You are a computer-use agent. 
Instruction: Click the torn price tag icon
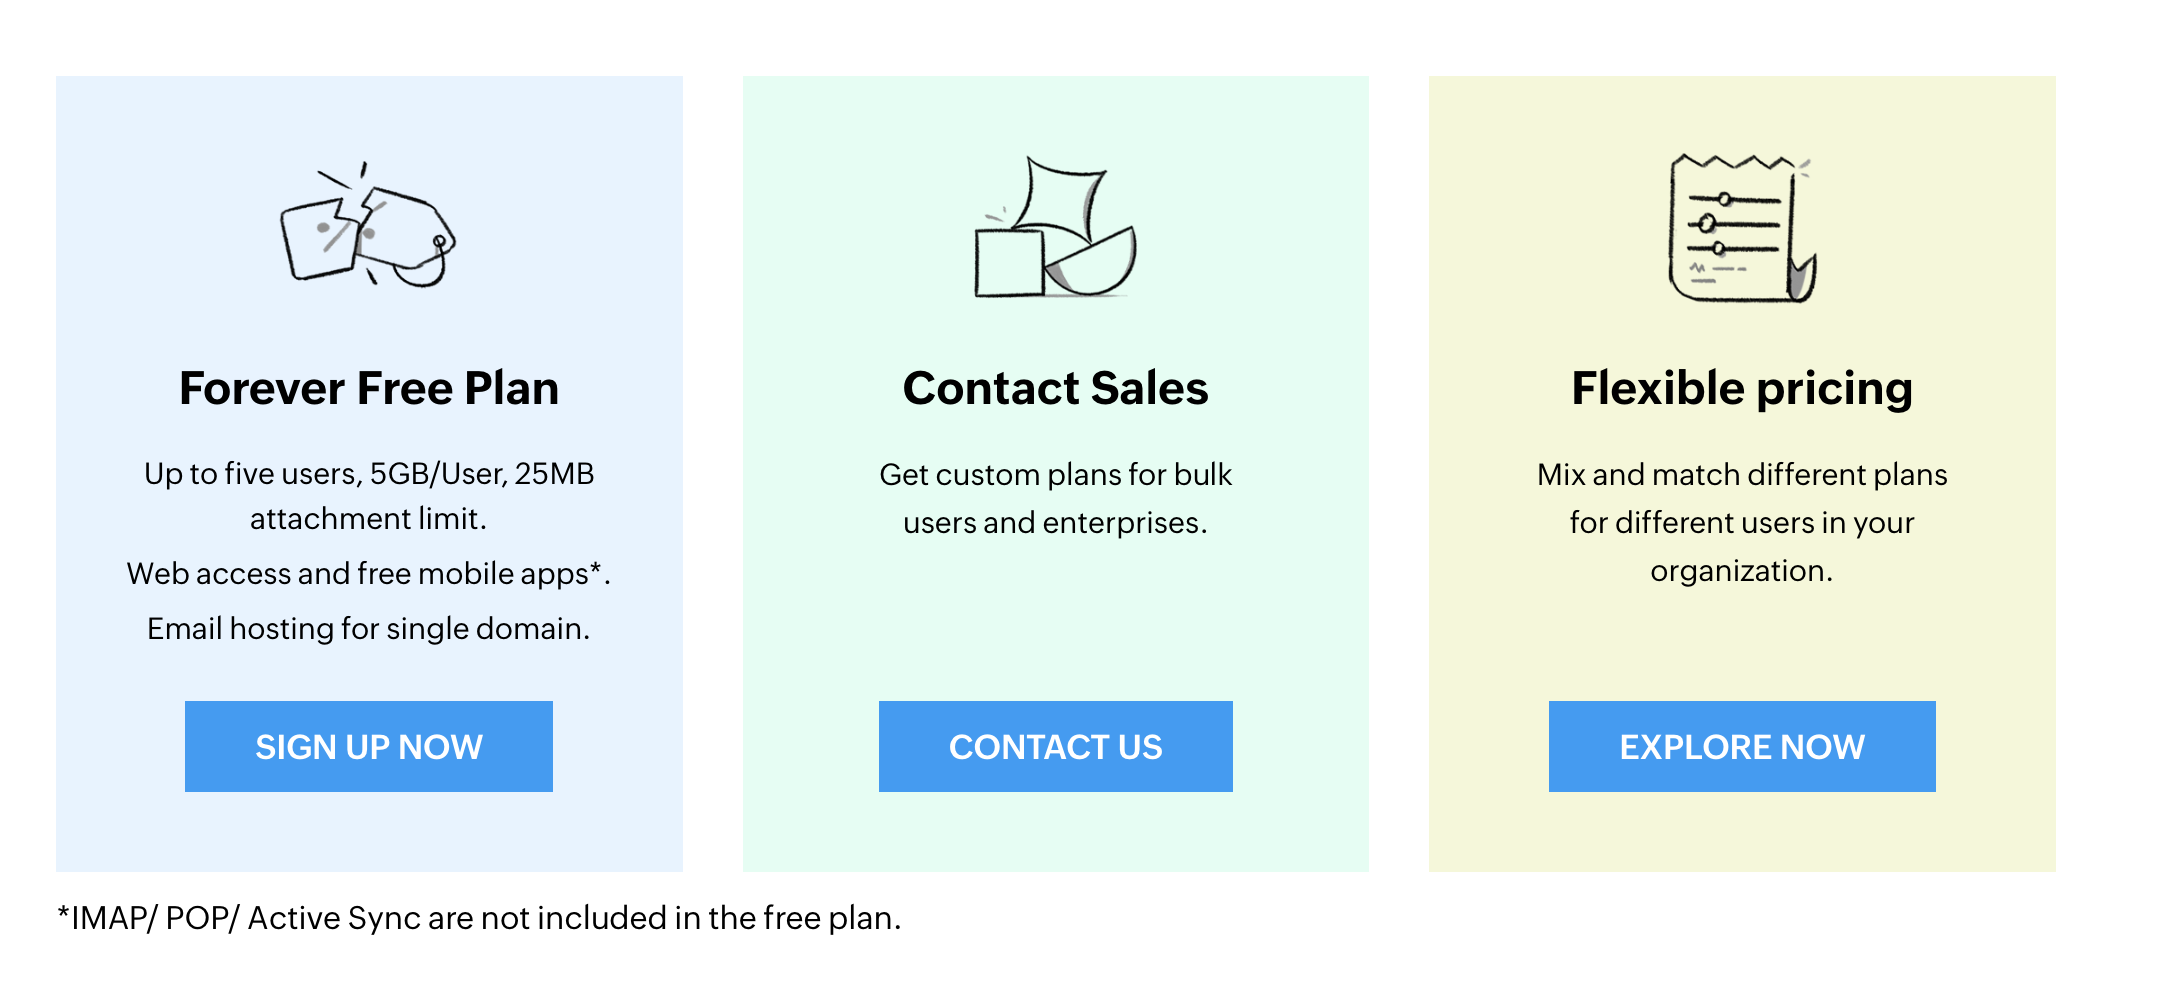click(368, 224)
